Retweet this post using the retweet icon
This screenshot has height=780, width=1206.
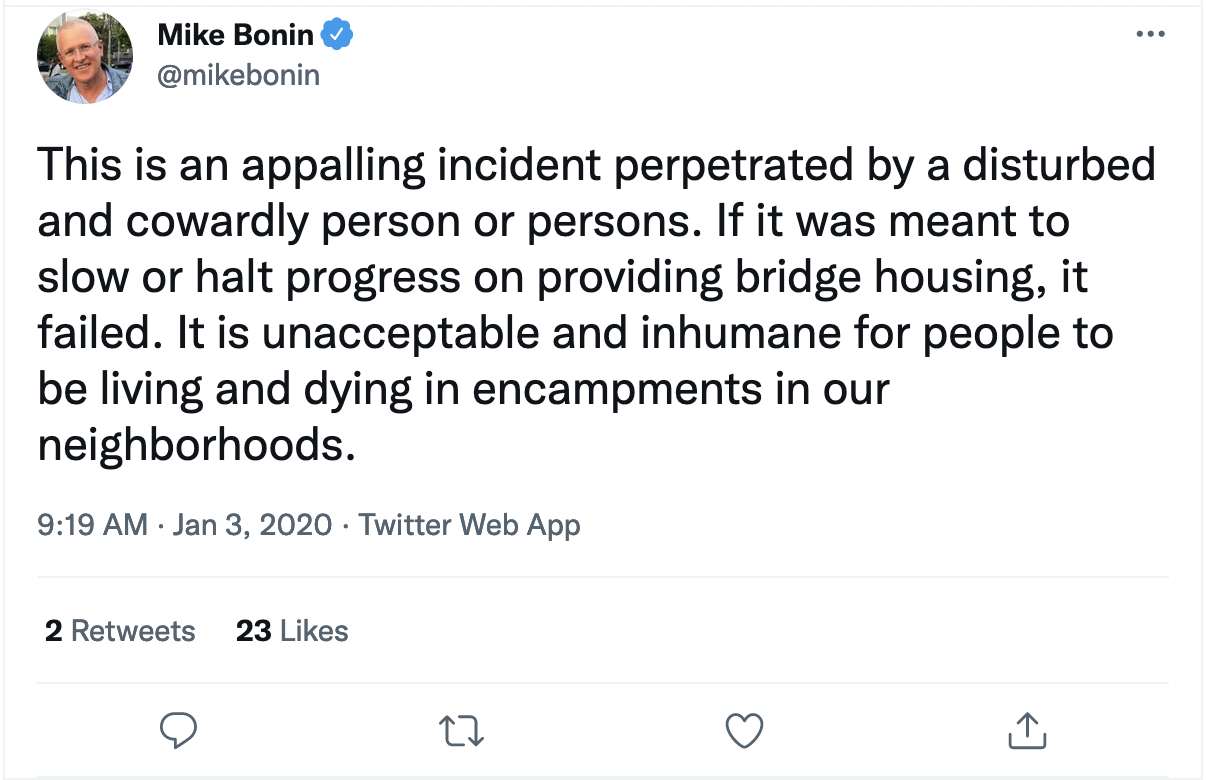[x=463, y=731]
